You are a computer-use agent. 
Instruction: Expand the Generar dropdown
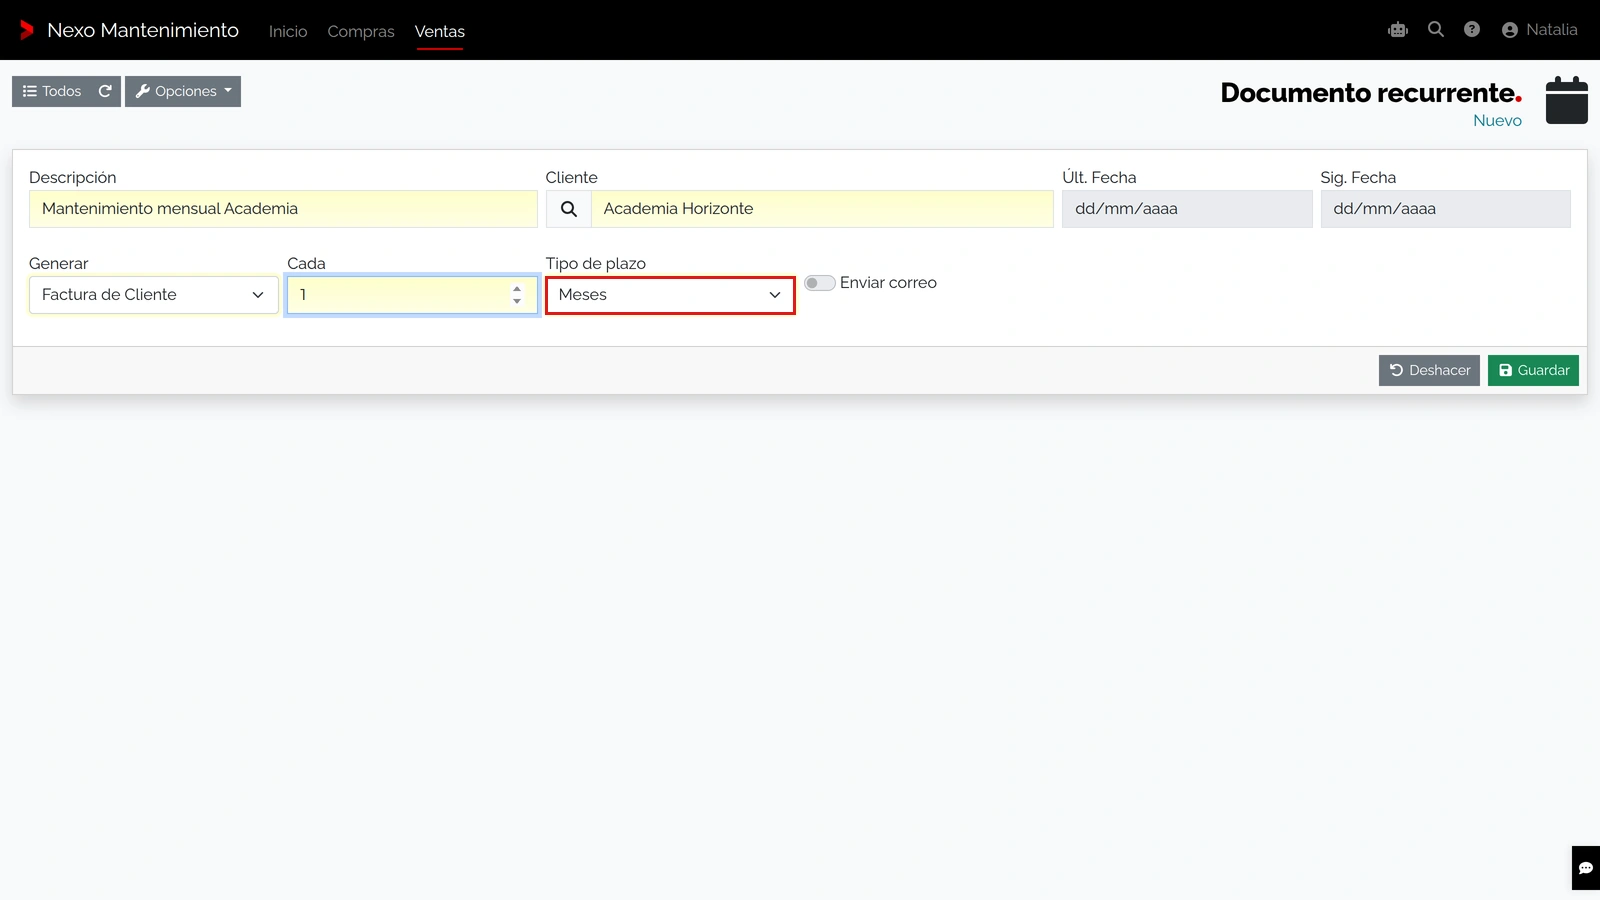click(x=154, y=295)
